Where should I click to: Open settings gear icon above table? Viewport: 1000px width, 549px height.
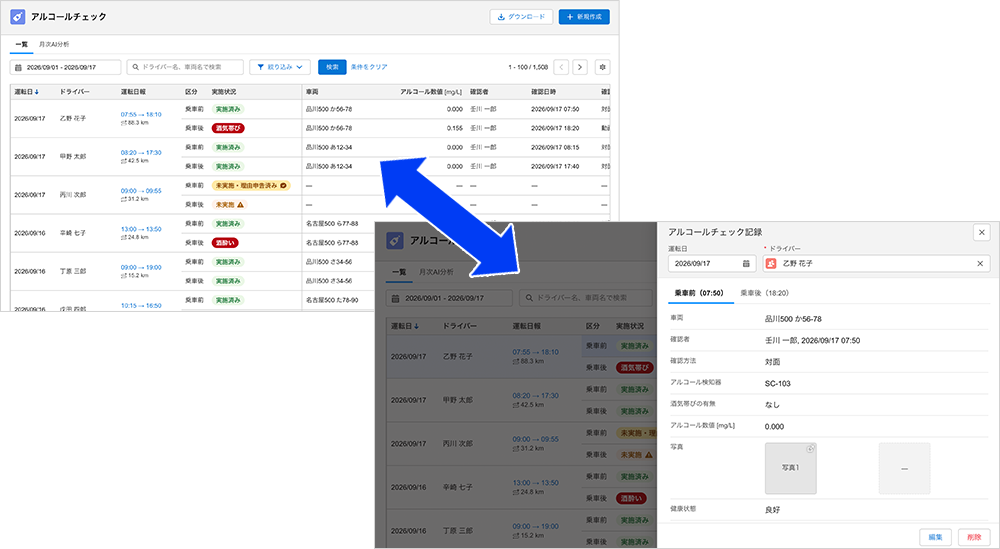[x=602, y=67]
